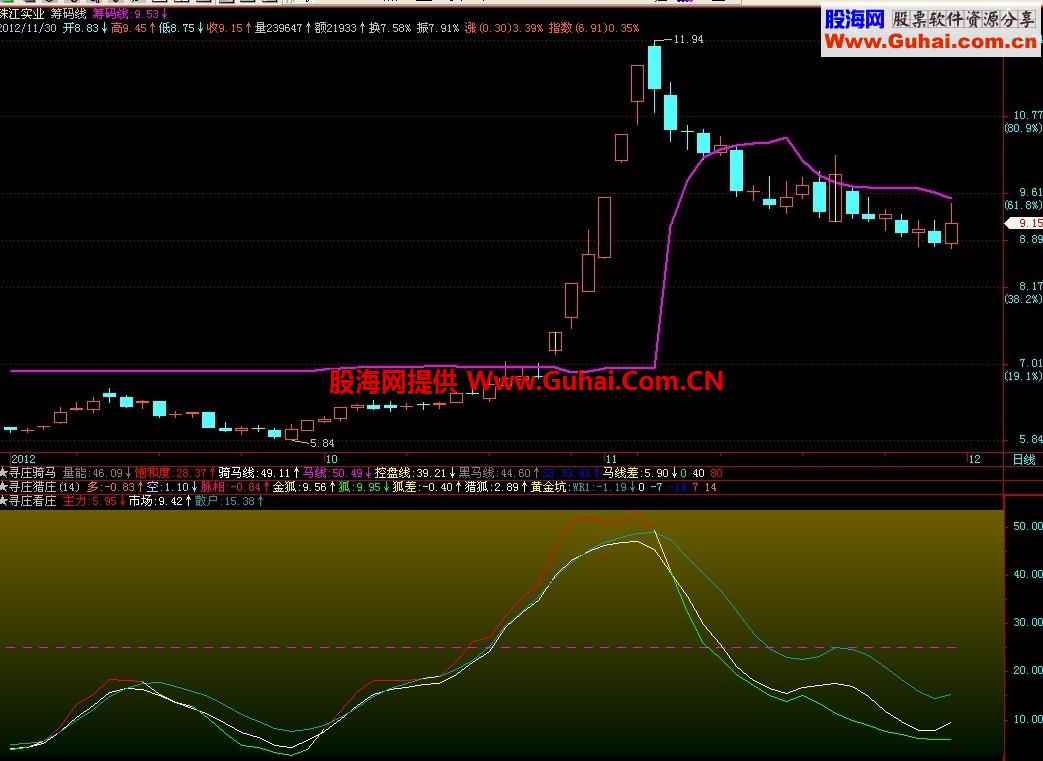Click the month 12 marker on time axis

coord(974,459)
